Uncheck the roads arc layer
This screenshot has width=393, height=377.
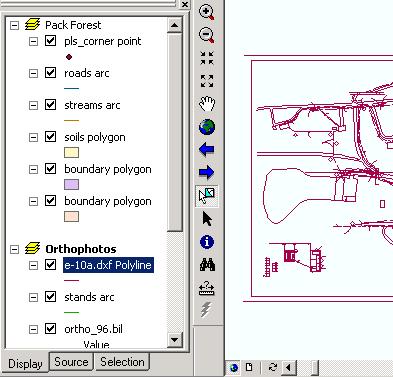click(x=50, y=73)
